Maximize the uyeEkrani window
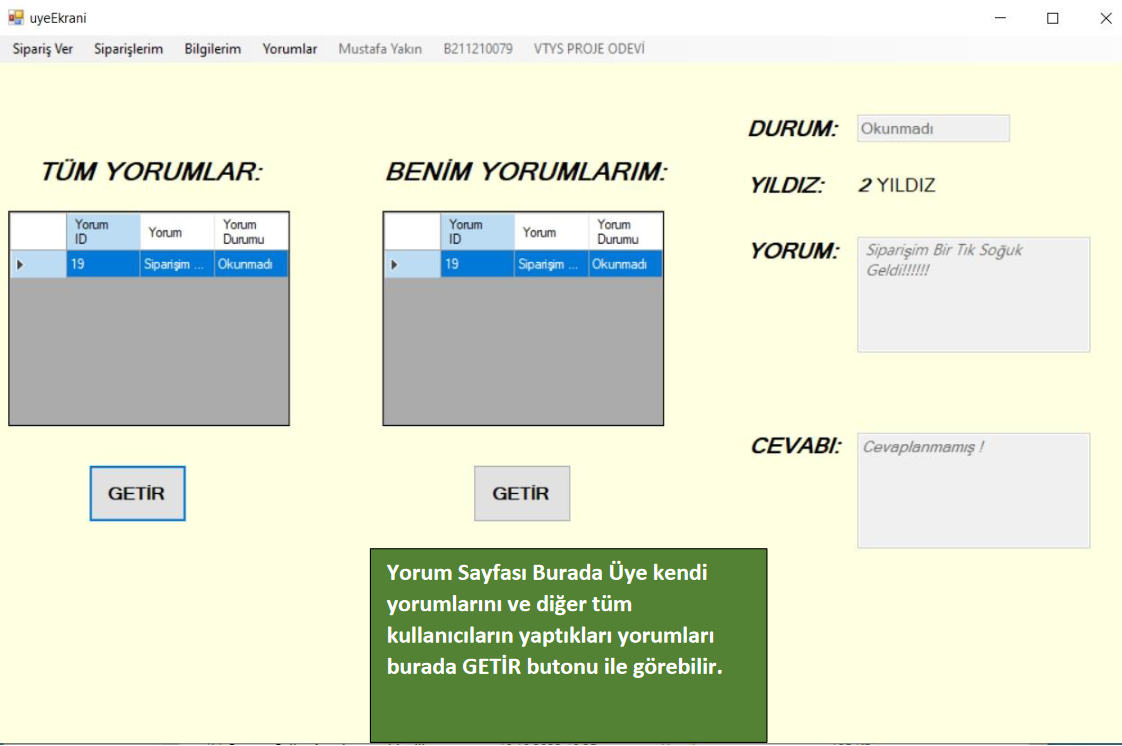 [x=1052, y=18]
